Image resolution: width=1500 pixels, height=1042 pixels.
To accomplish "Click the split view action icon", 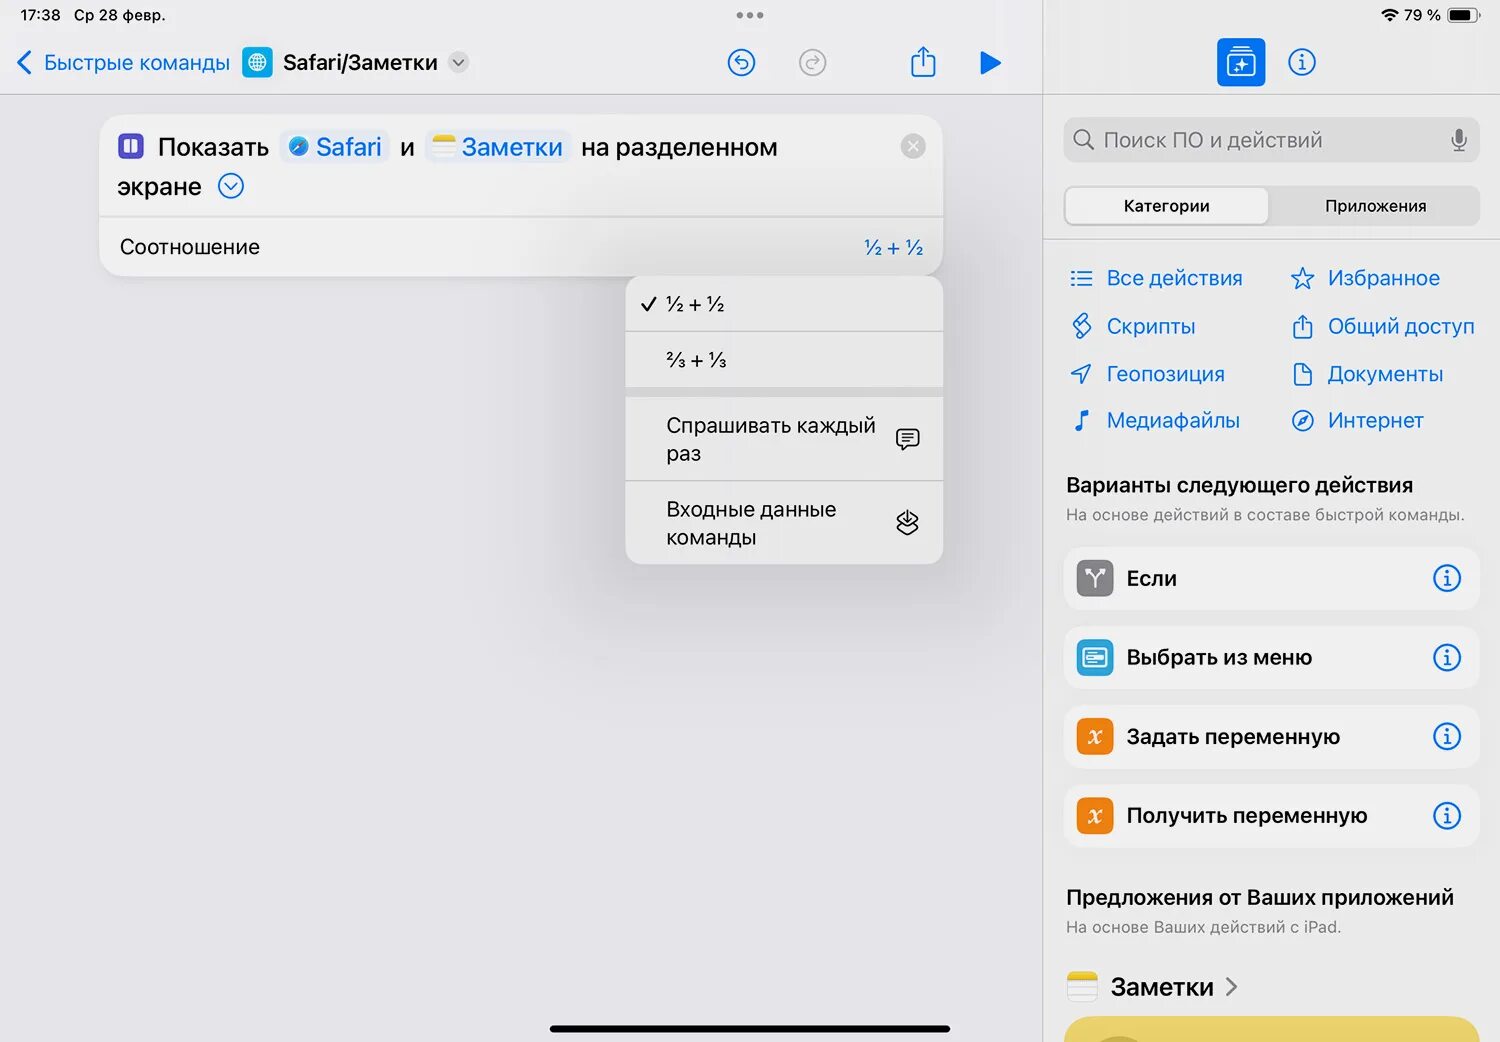I will [x=131, y=147].
